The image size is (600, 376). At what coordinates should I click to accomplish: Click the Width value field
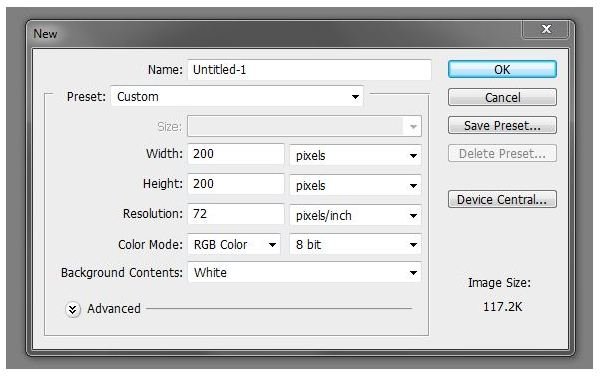point(236,154)
